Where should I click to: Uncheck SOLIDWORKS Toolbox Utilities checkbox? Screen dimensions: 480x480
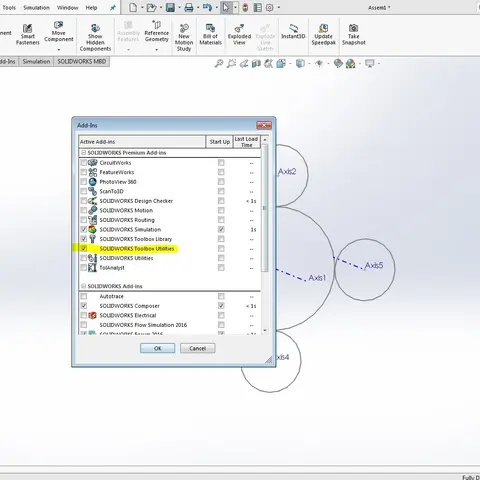point(84,248)
